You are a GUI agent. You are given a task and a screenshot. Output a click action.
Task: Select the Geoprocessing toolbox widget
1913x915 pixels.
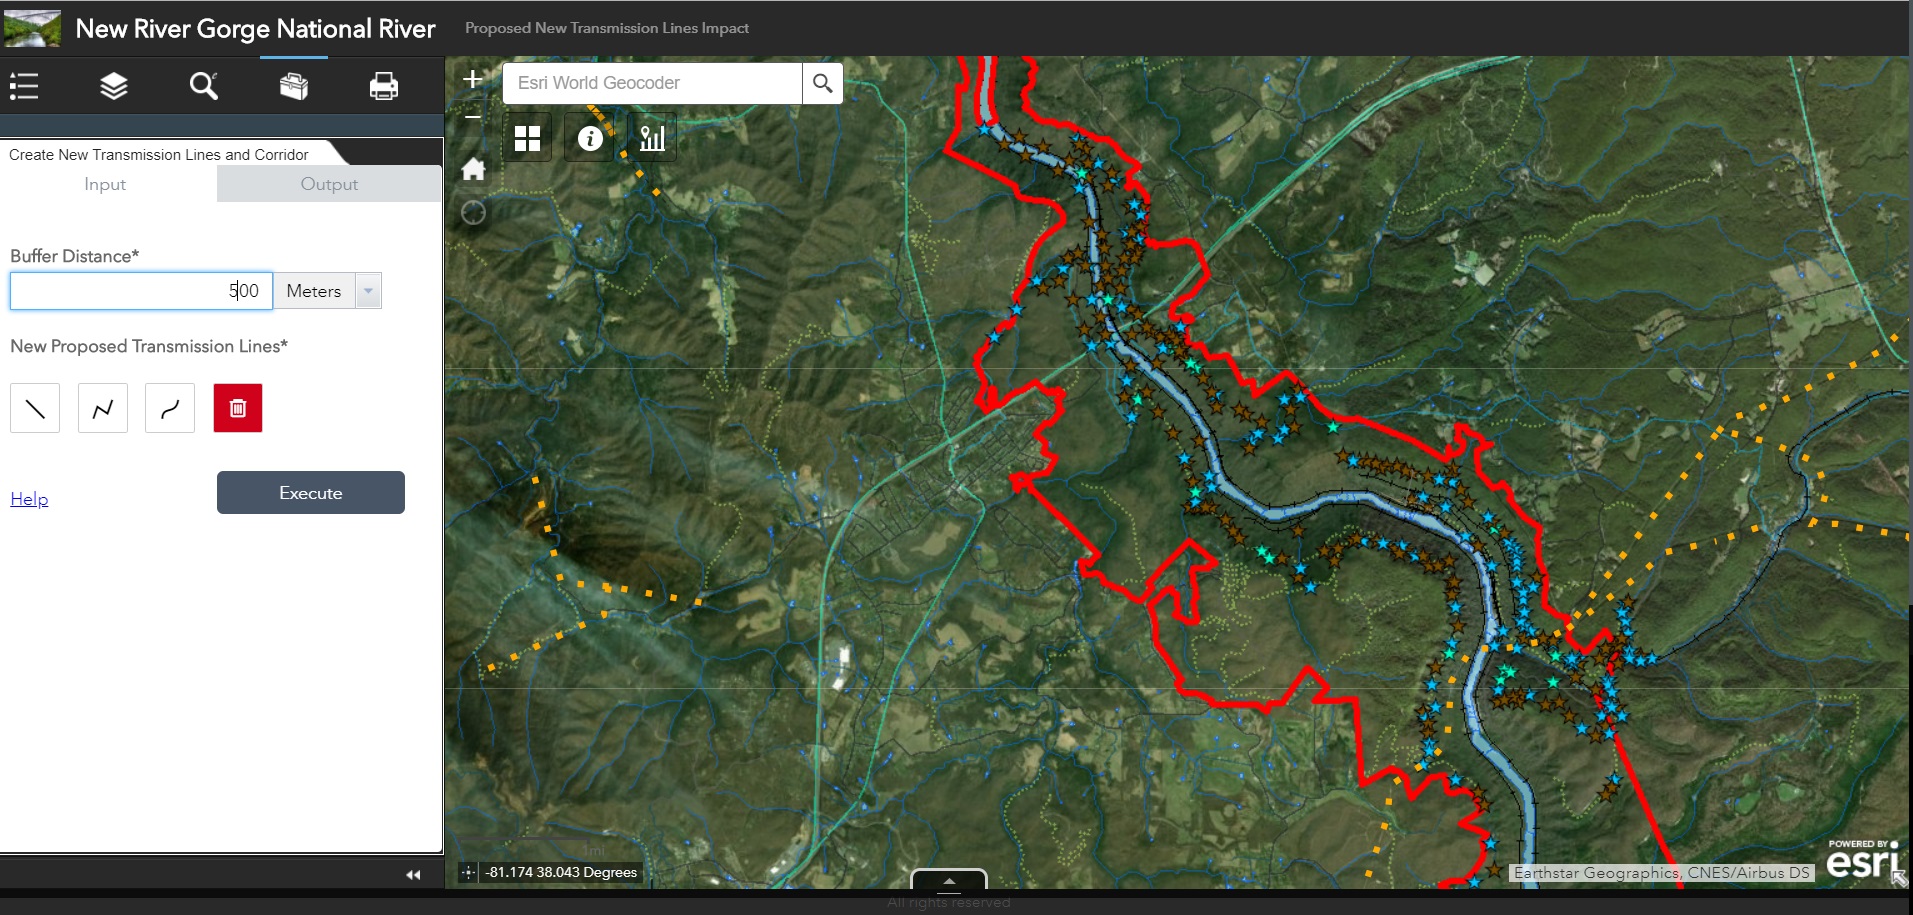(294, 86)
